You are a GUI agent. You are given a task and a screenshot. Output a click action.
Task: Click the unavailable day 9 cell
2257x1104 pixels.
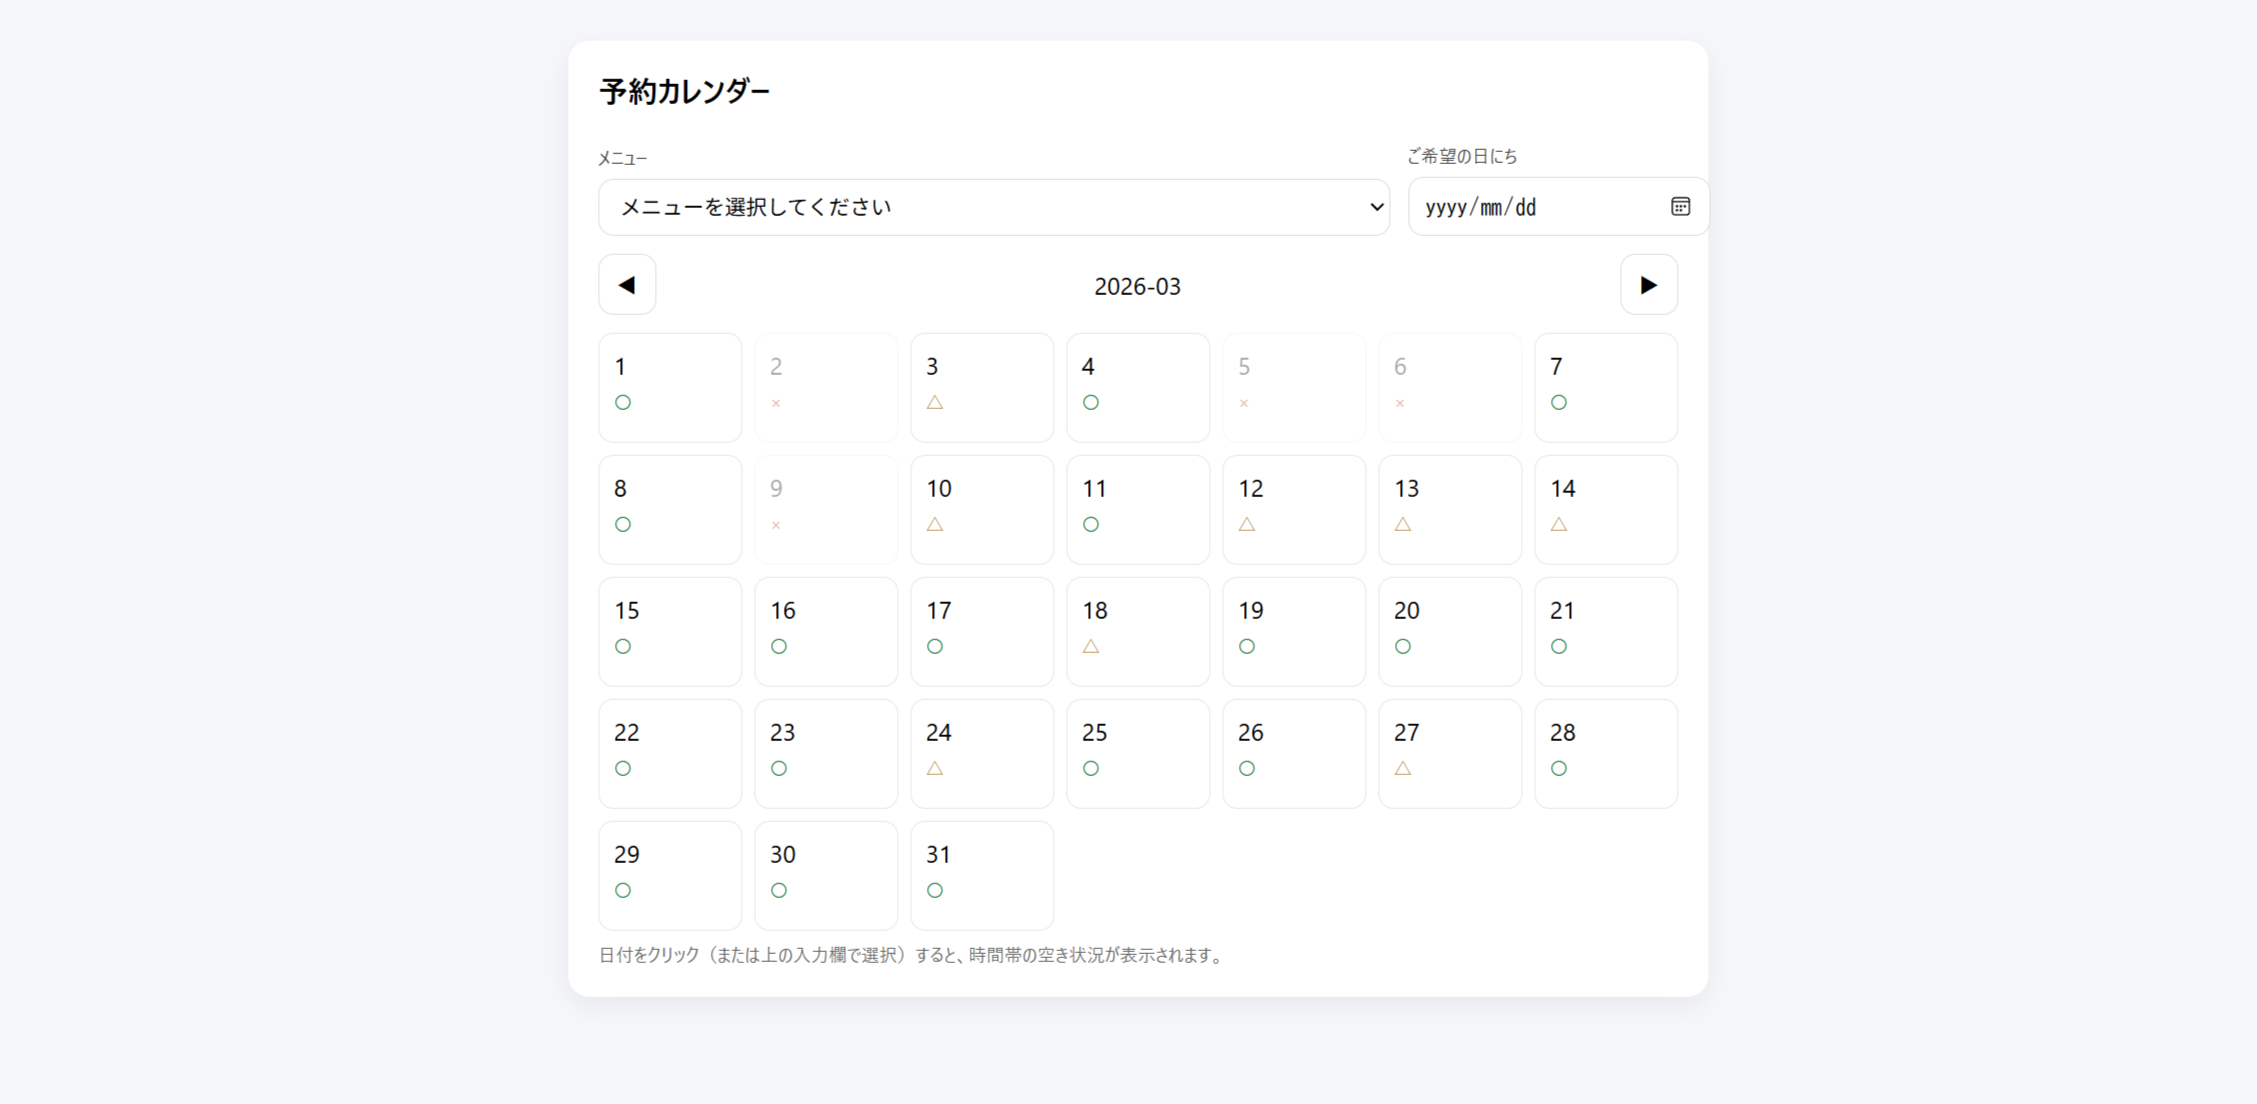(826, 510)
